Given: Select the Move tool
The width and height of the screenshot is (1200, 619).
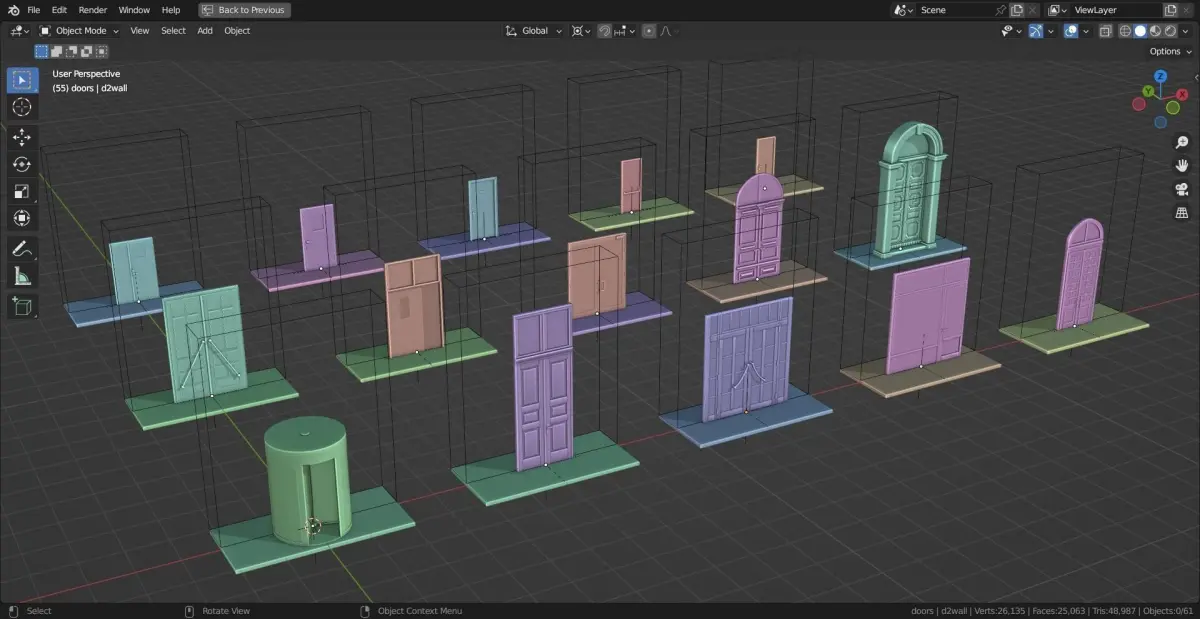Looking at the screenshot, I should pos(21,137).
